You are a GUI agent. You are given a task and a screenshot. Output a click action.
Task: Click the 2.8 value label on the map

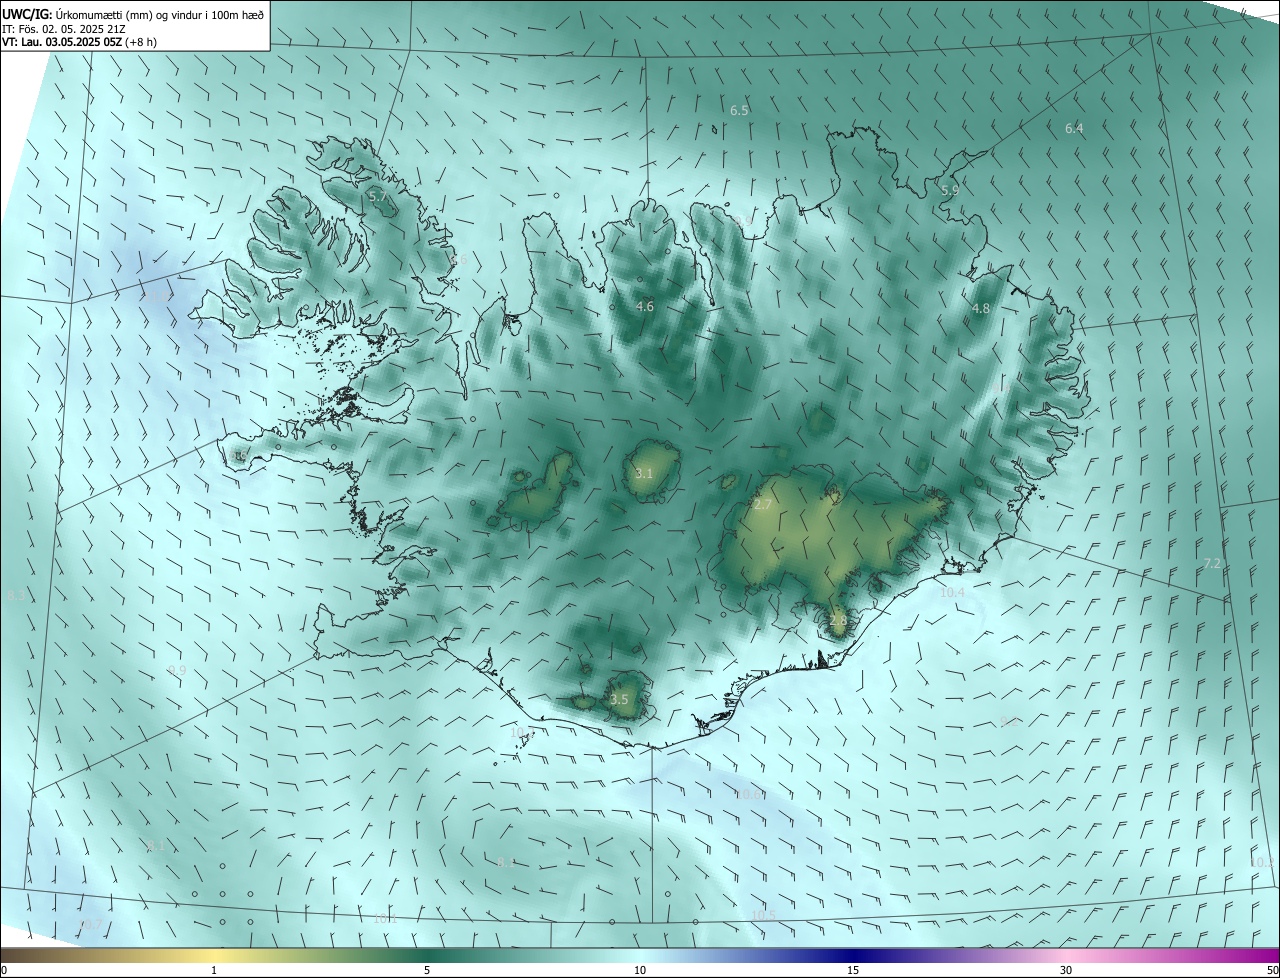838,620
